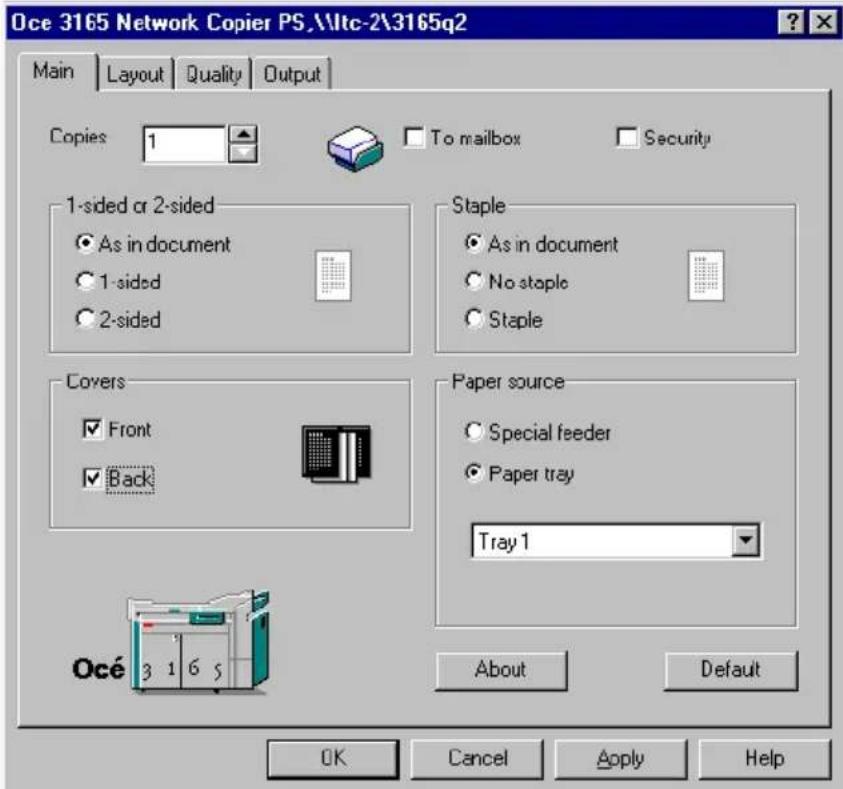Click the Cancel button
This screenshot has width=843, height=789.
[x=477, y=759]
